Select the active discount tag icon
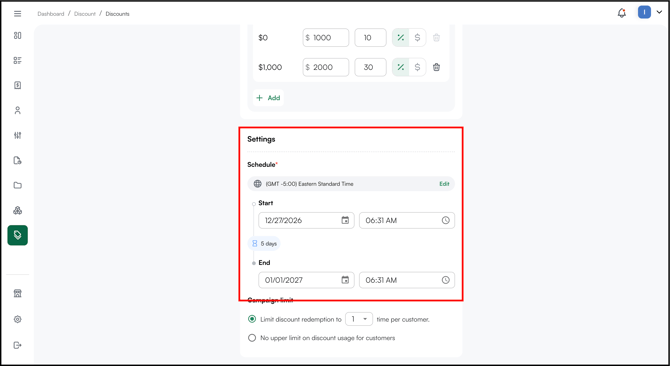 point(18,235)
